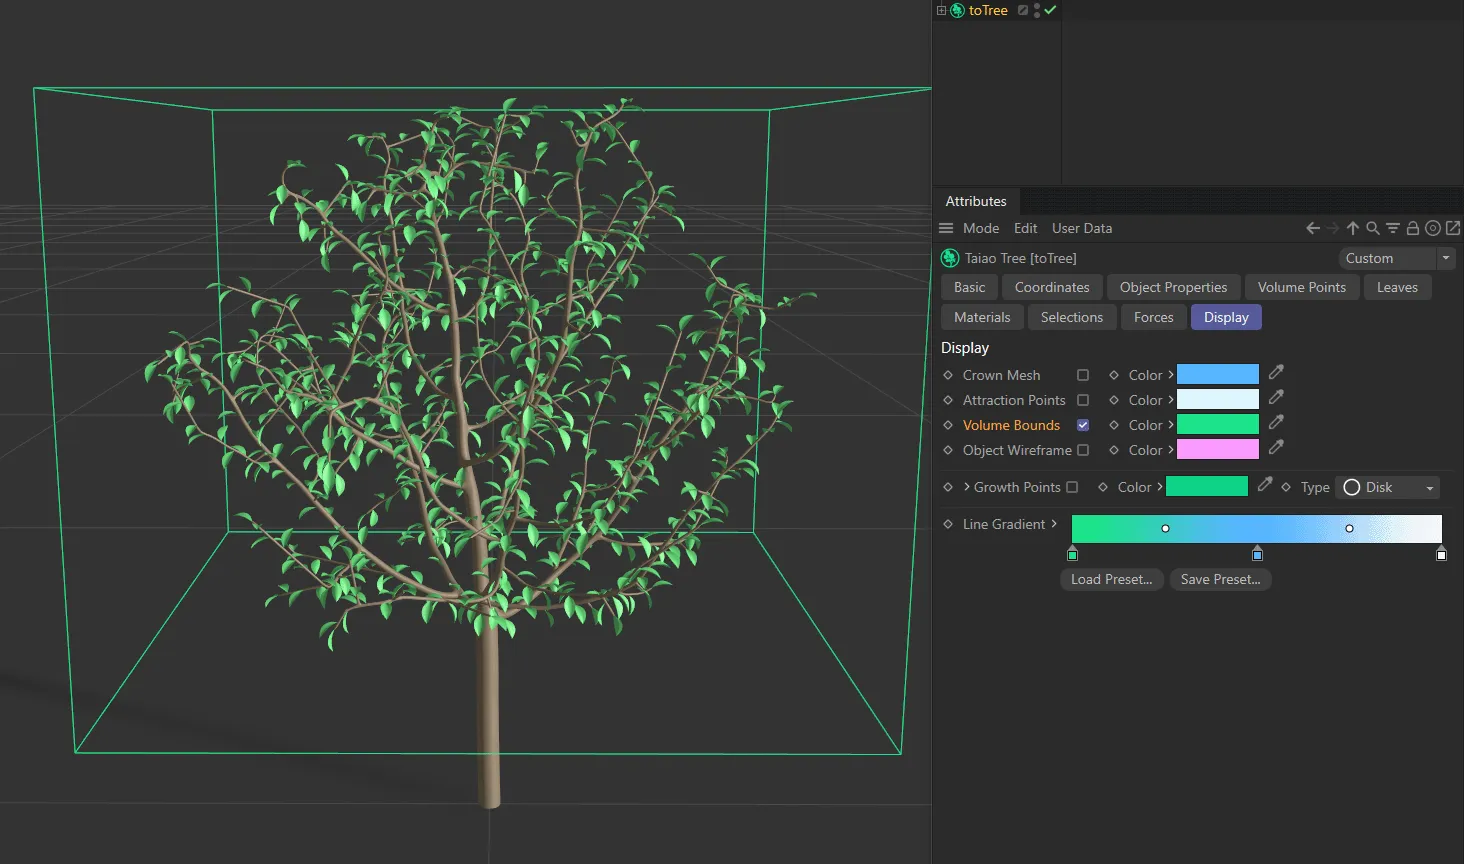Click the up arrow navigation icon
The image size is (1464, 864).
click(x=1353, y=228)
